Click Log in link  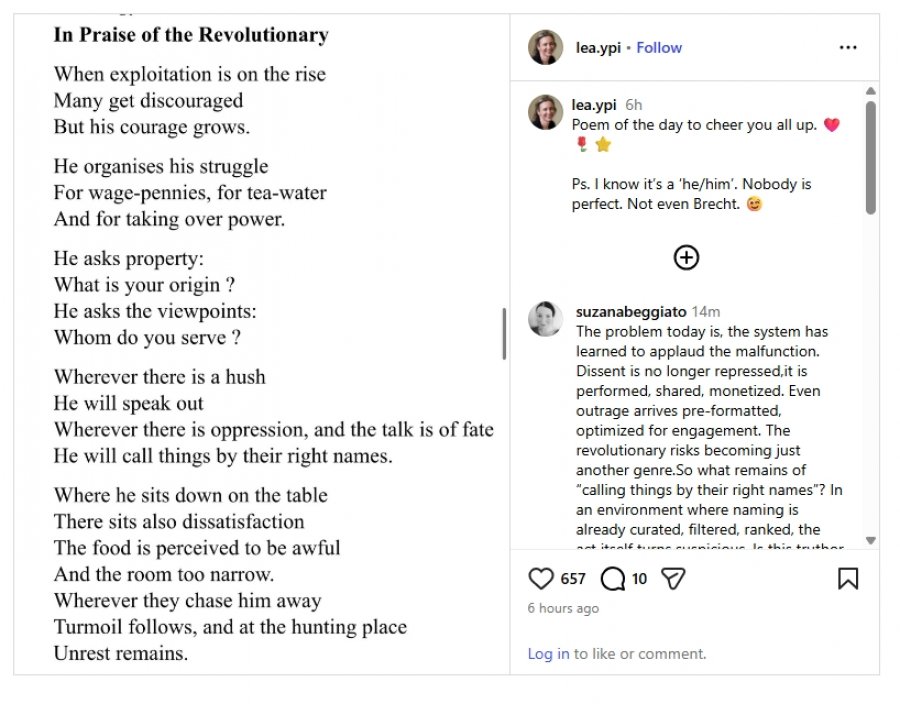click(548, 654)
